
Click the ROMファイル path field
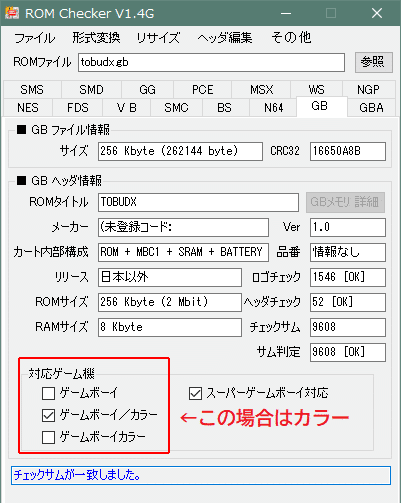tap(211, 62)
